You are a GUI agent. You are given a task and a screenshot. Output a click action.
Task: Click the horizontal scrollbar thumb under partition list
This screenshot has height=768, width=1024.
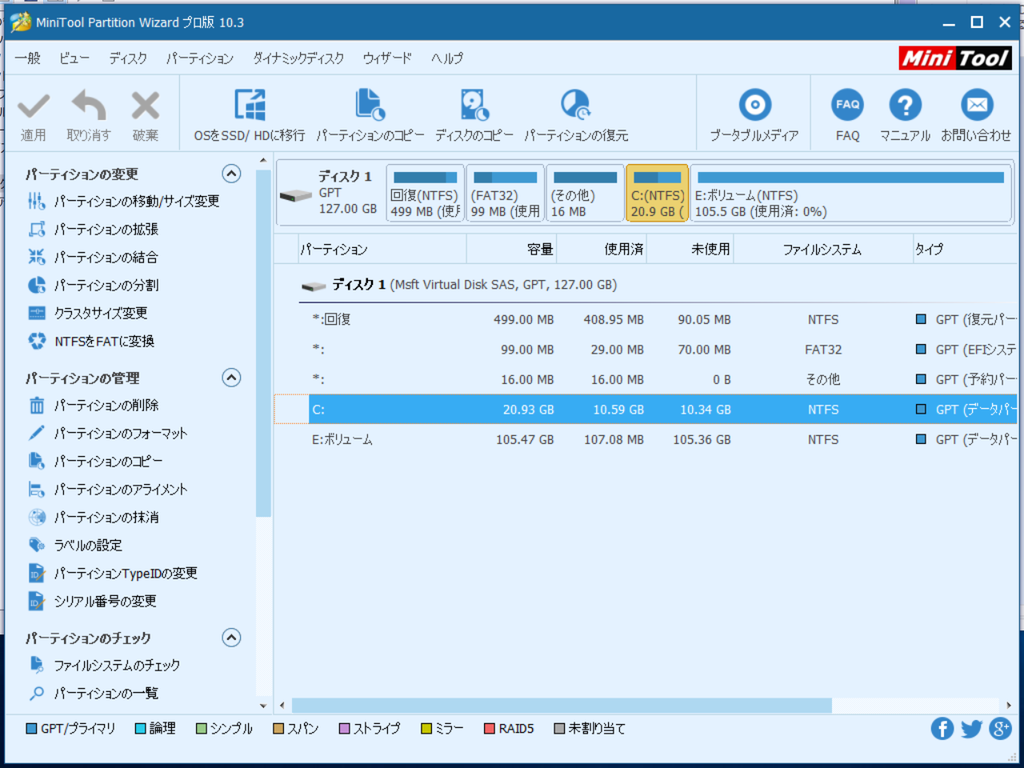562,705
